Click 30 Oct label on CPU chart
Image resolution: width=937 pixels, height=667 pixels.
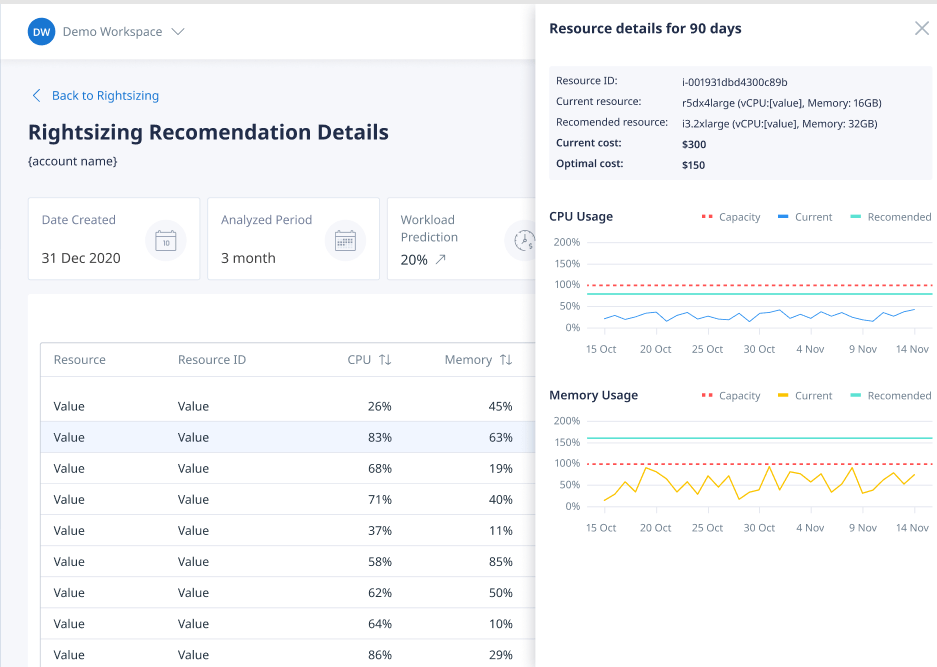tap(759, 349)
